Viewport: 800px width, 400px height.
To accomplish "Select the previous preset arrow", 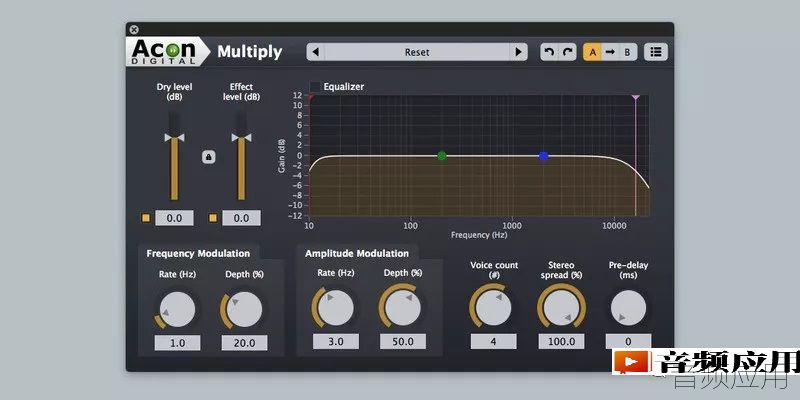I will 315,52.
